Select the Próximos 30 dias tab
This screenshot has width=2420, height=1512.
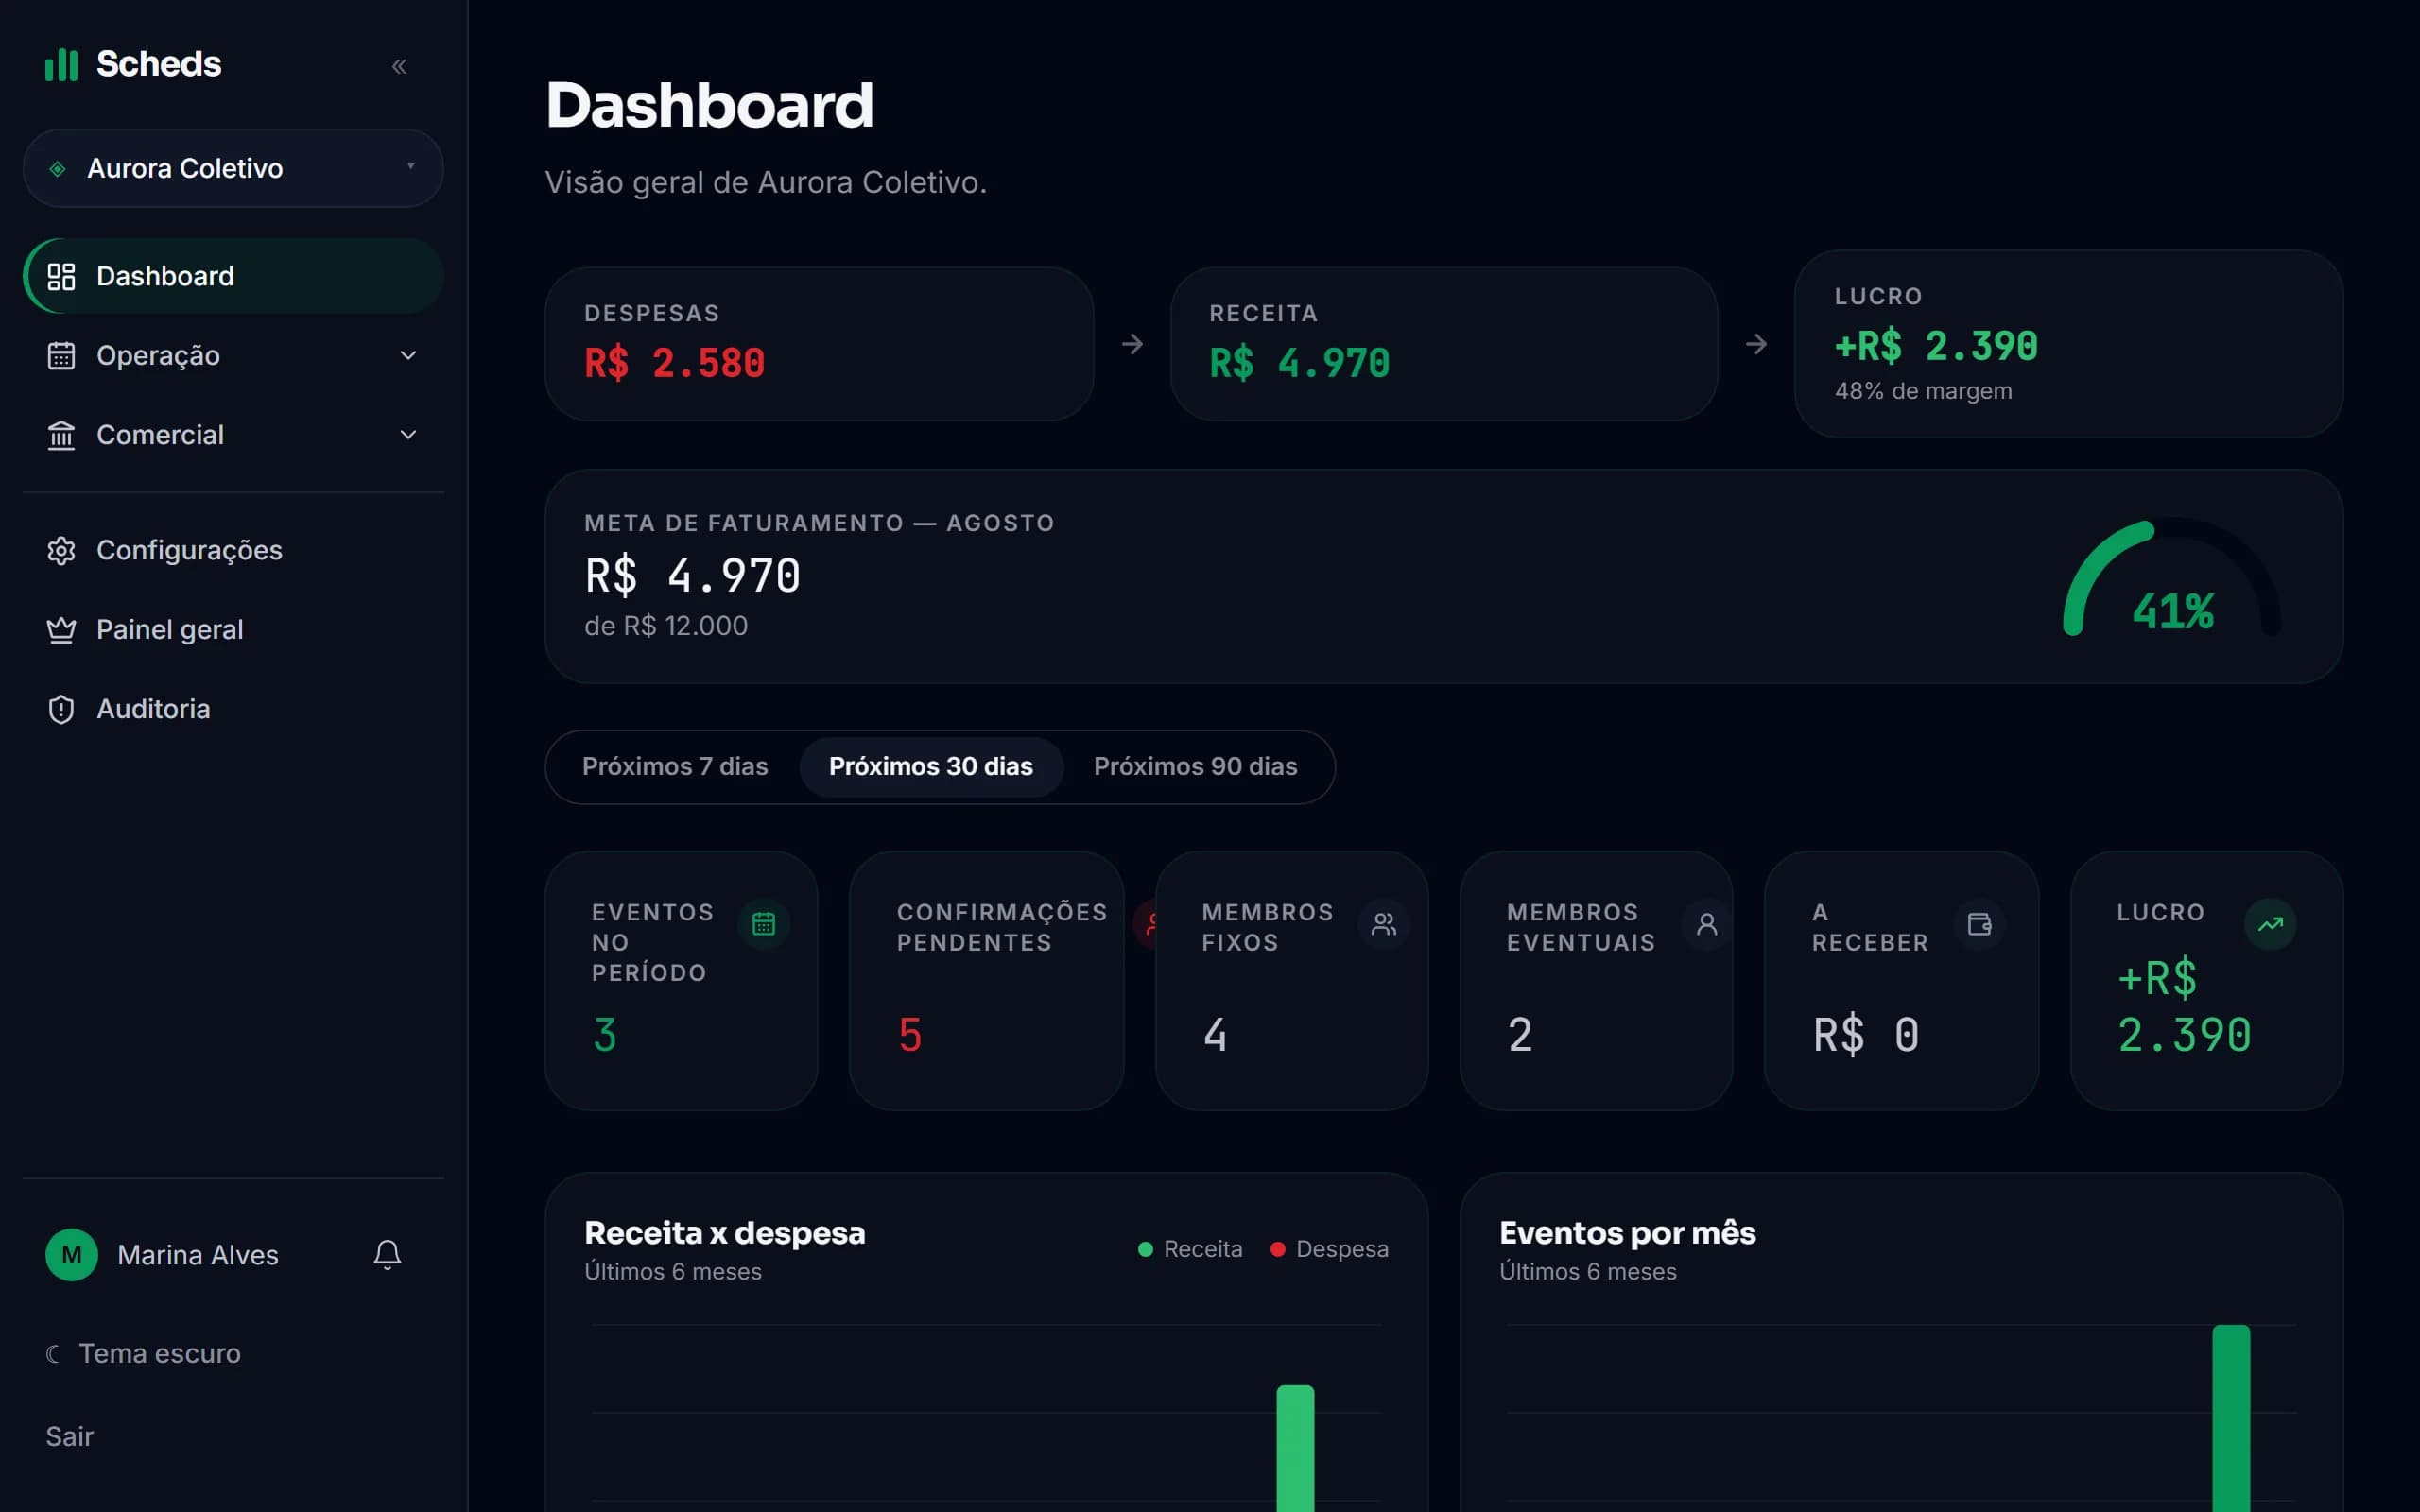[x=931, y=767]
